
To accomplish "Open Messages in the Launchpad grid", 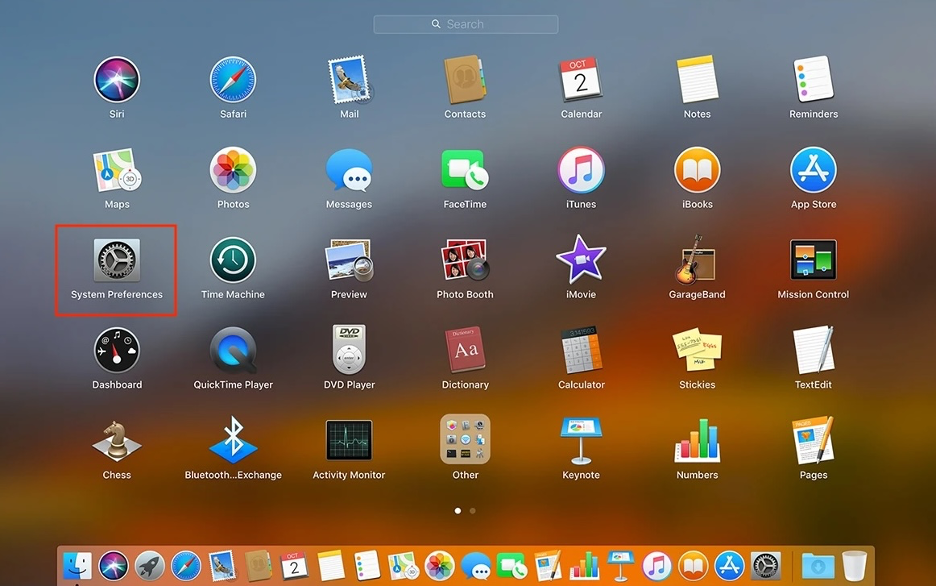I will 349,170.
